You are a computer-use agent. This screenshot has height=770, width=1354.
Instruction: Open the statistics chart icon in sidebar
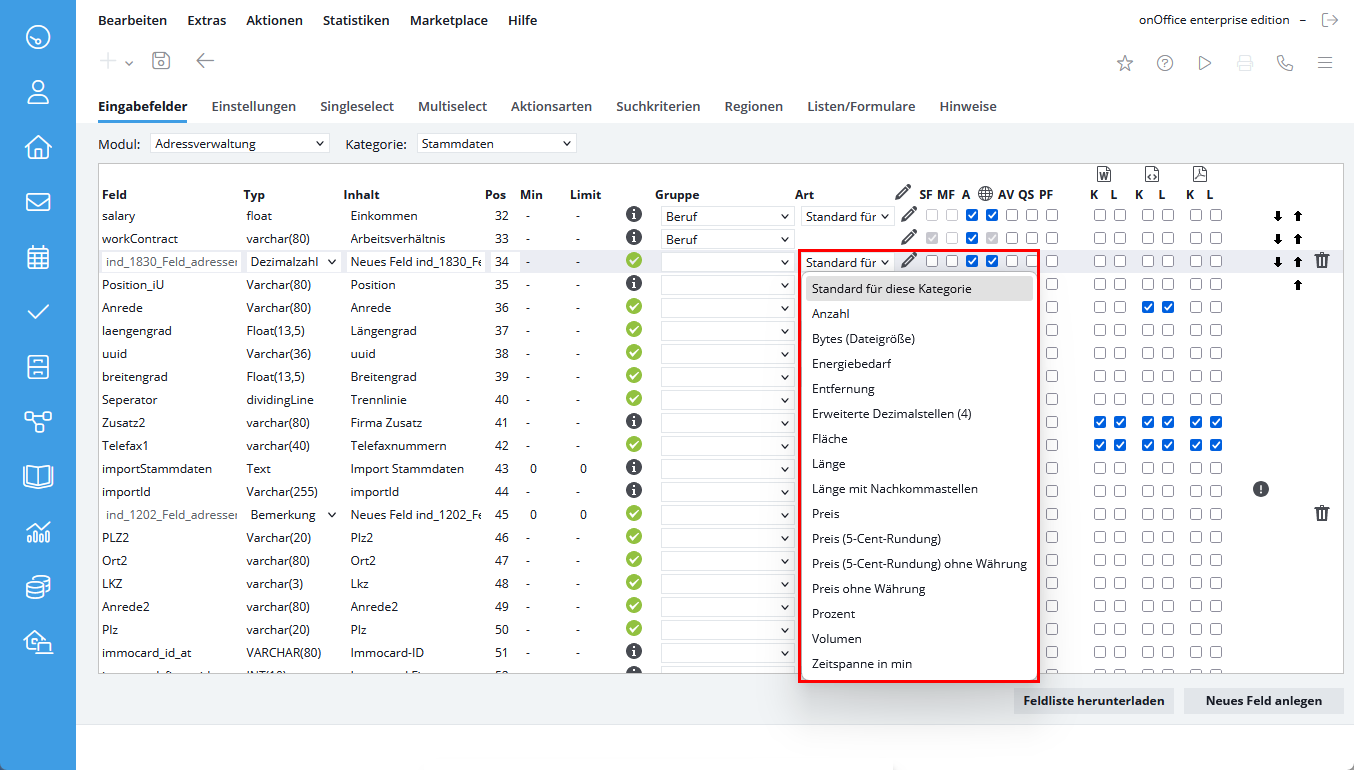click(38, 532)
